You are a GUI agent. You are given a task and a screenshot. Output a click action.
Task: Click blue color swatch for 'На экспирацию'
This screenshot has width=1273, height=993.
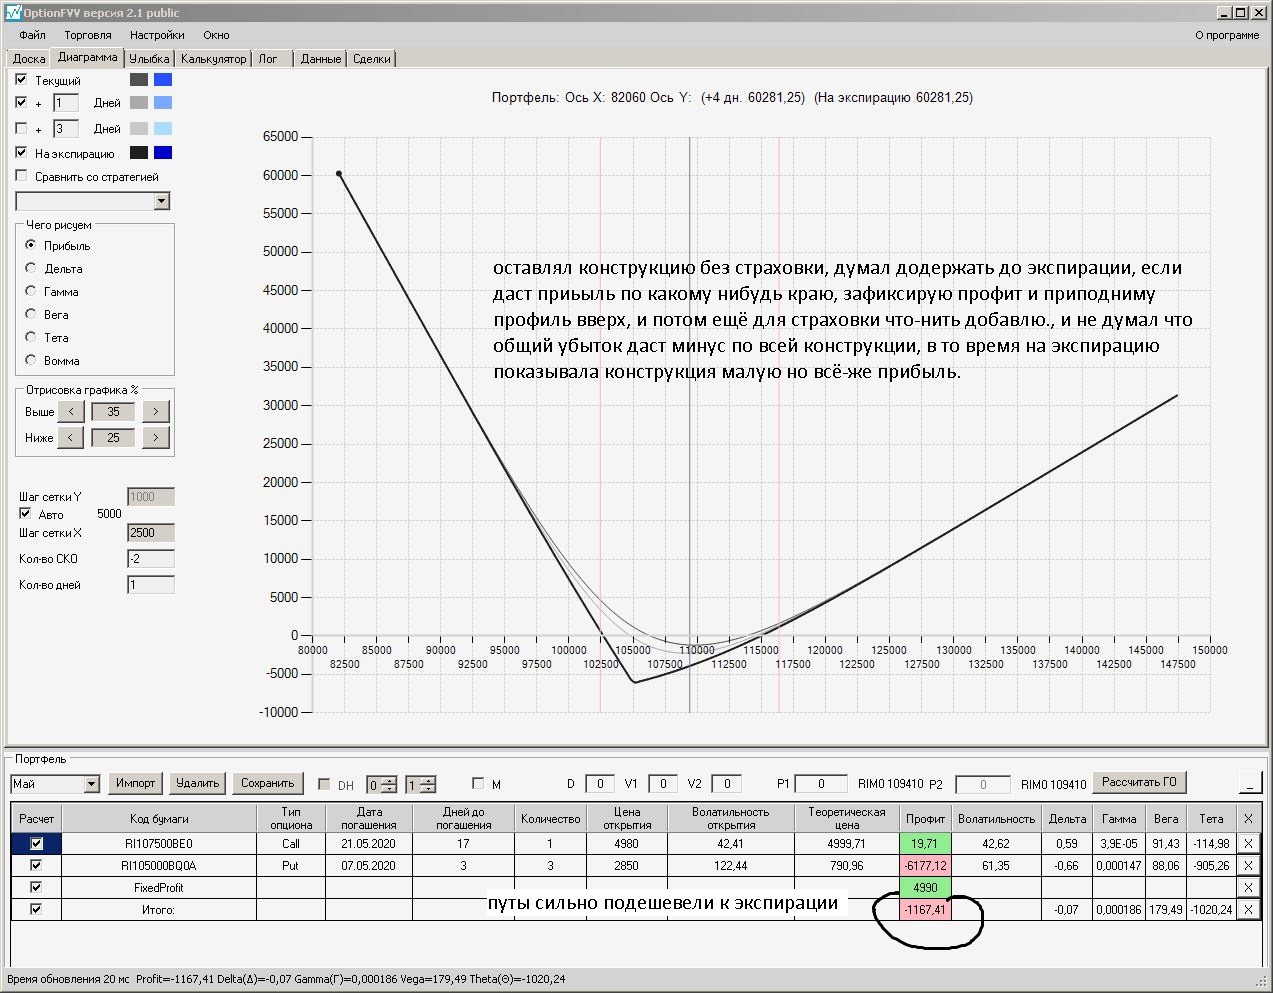click(x=163, y=153)
